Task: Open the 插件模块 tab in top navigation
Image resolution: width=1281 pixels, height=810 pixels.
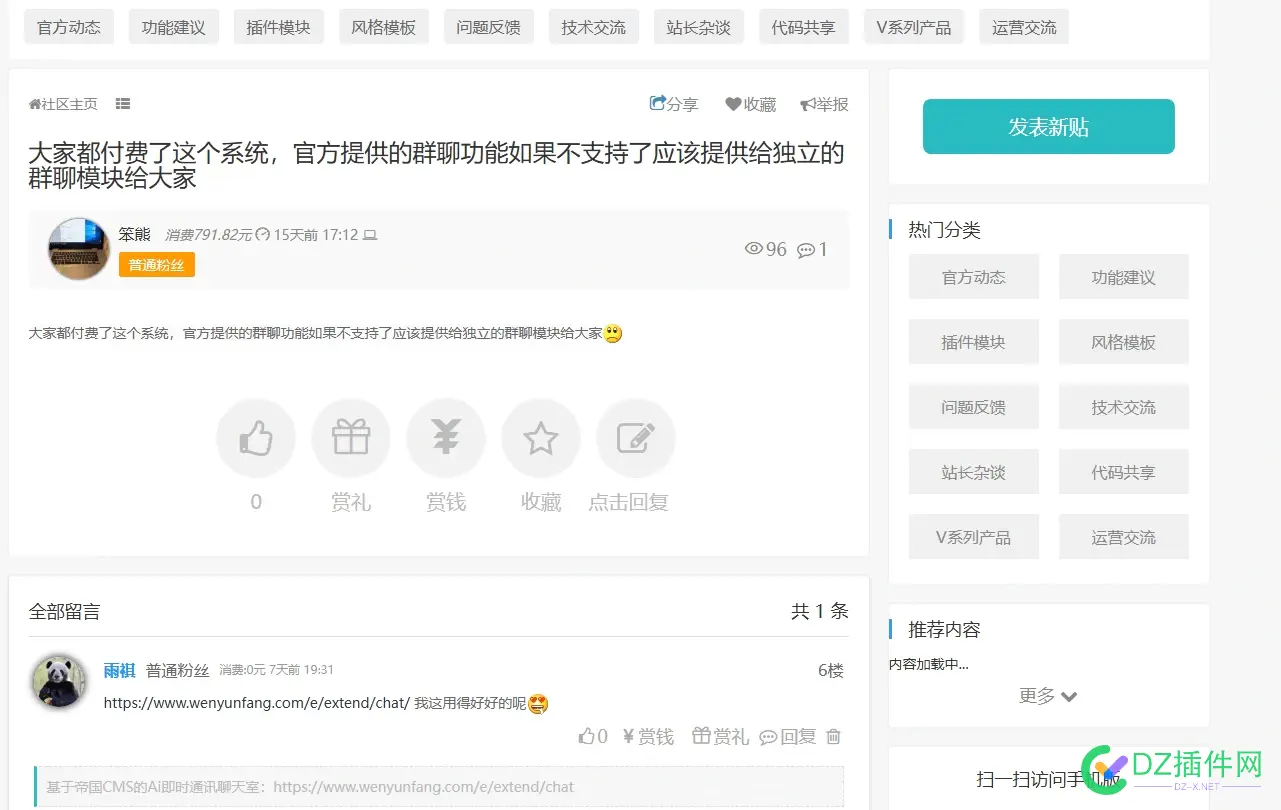Action: coord(279,27)
